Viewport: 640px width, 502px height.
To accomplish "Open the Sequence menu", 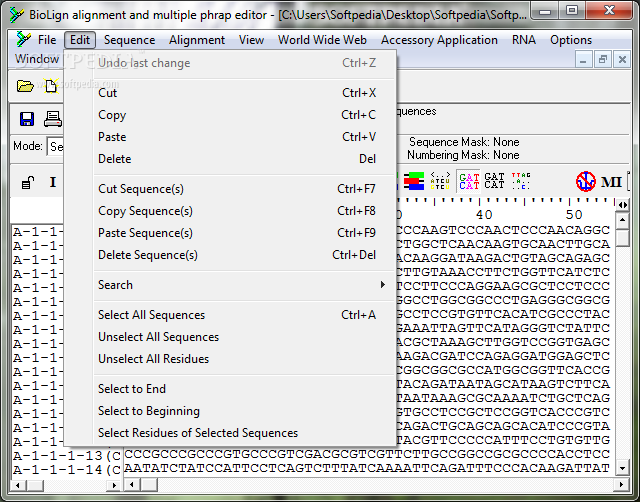I will pyautogui.click(x=129, y=40).
